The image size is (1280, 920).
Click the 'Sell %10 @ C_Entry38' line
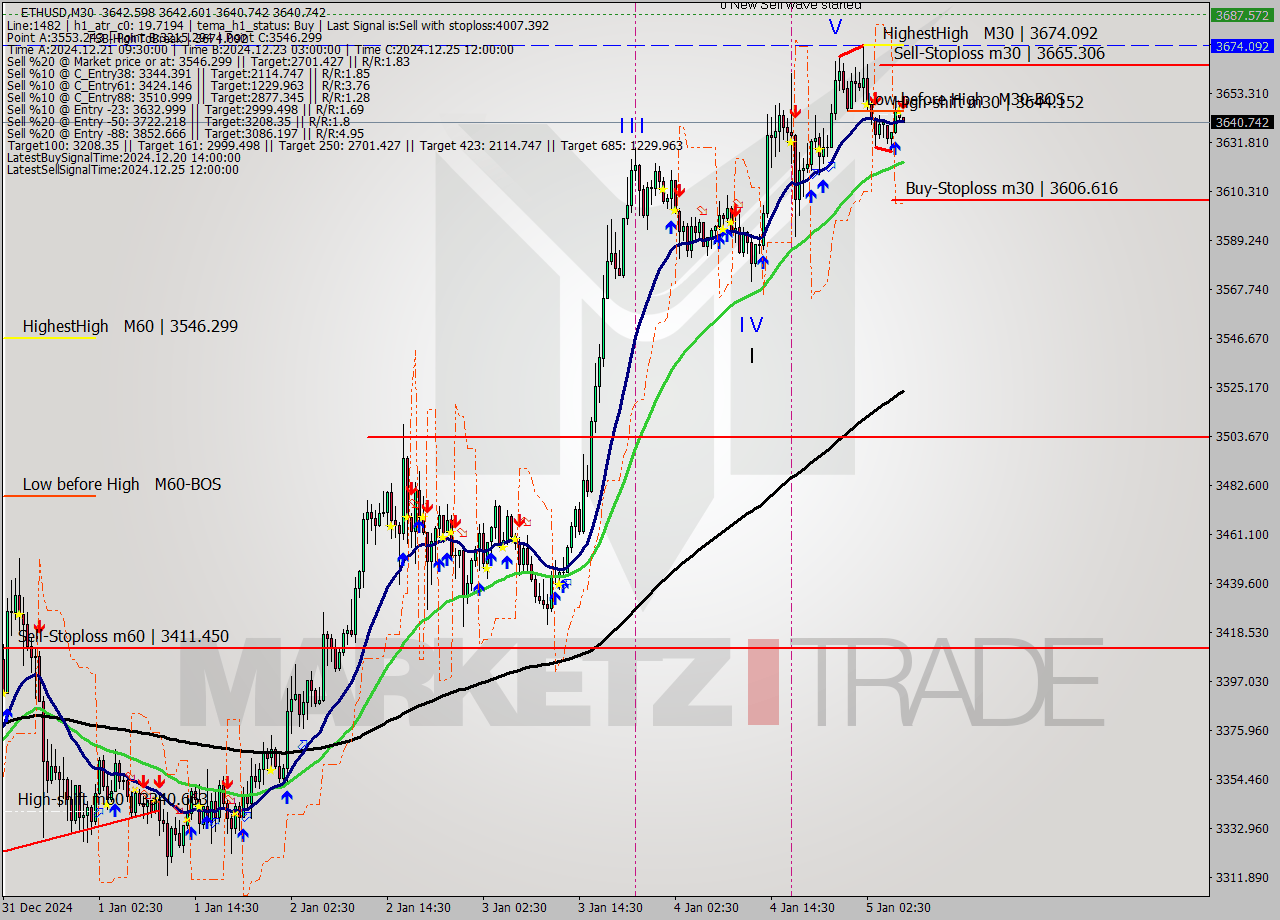coord(188,73)
